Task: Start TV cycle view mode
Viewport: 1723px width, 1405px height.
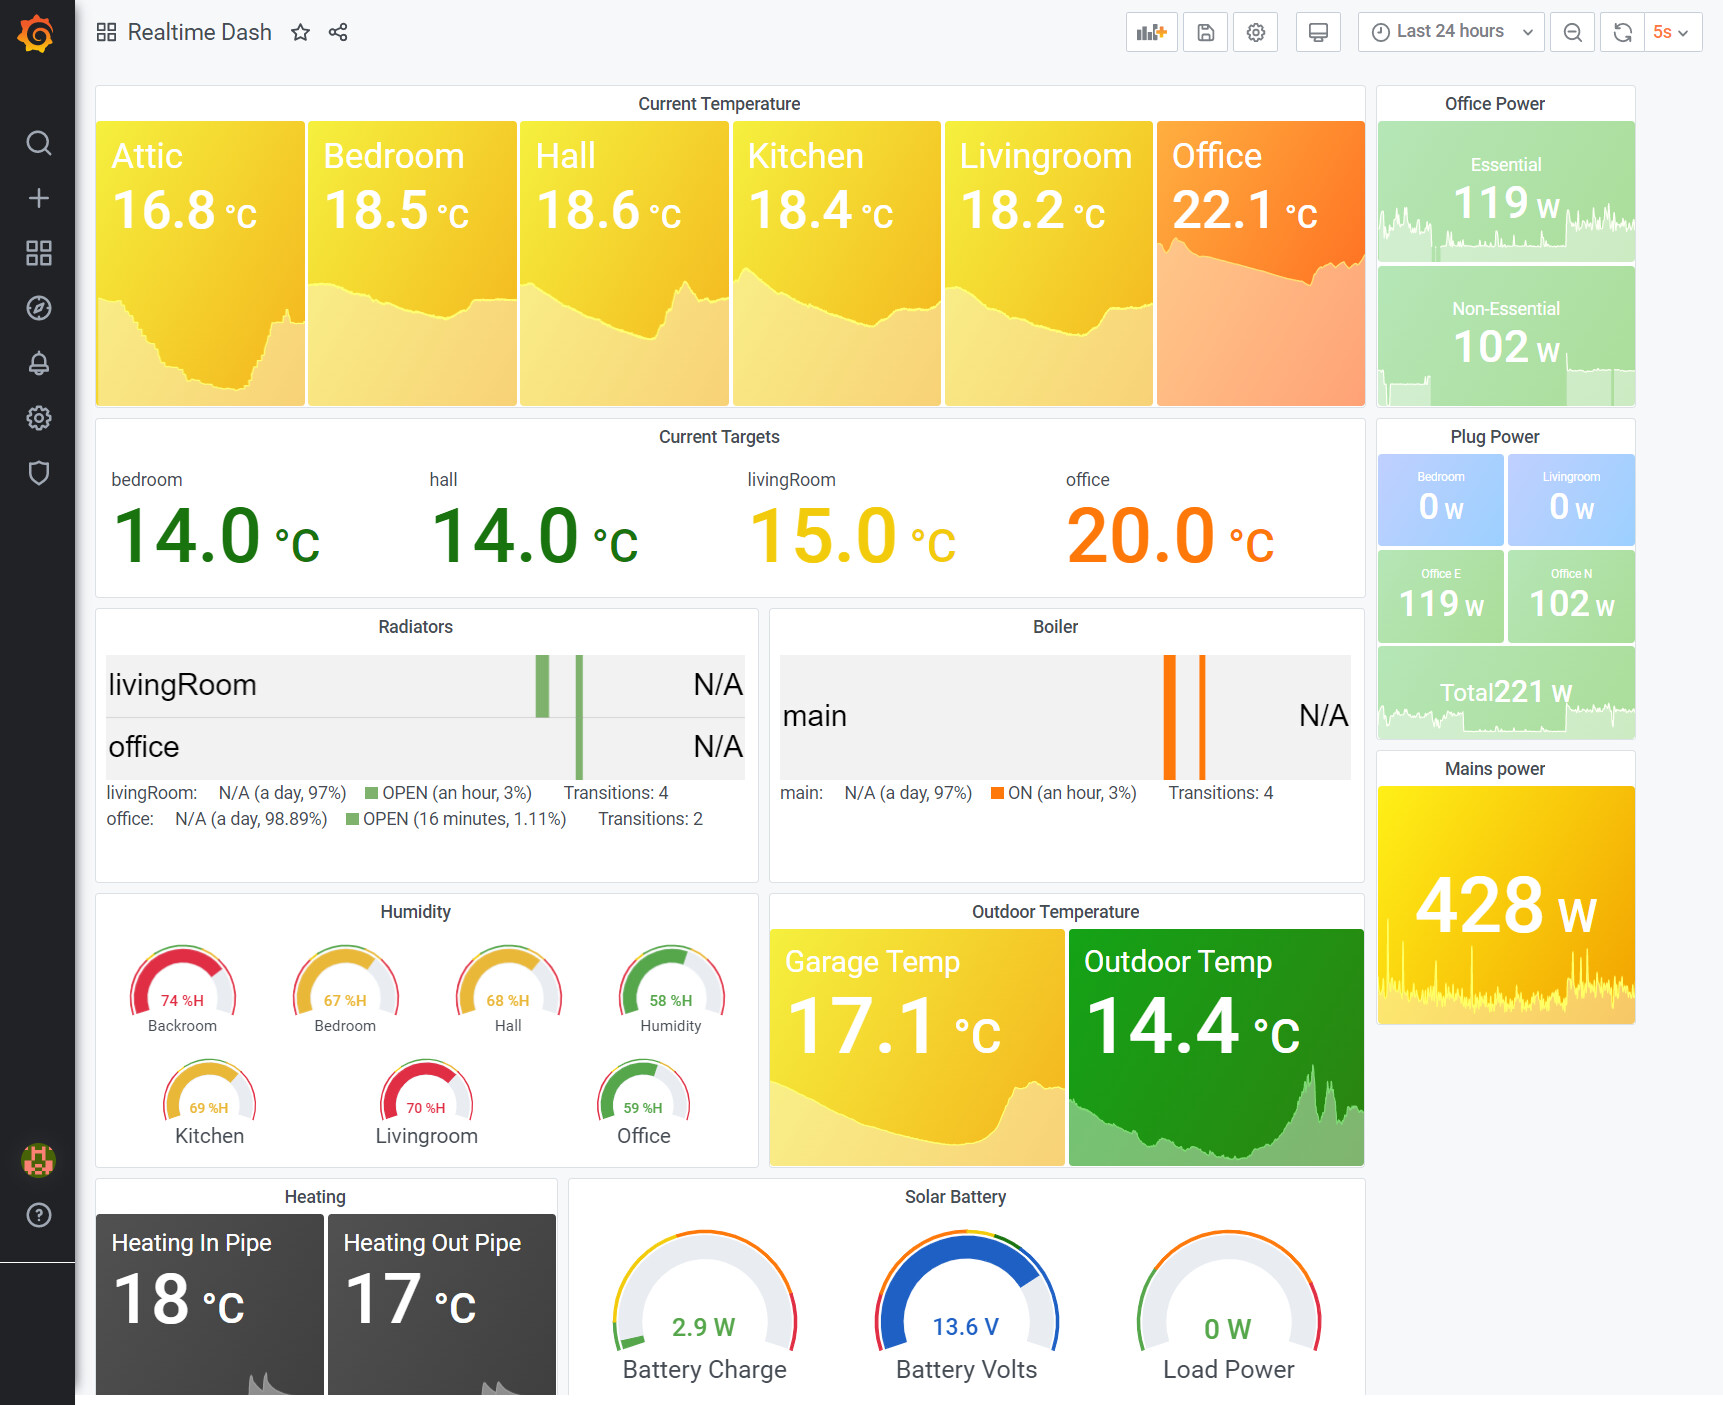Action: (1318, 31)
